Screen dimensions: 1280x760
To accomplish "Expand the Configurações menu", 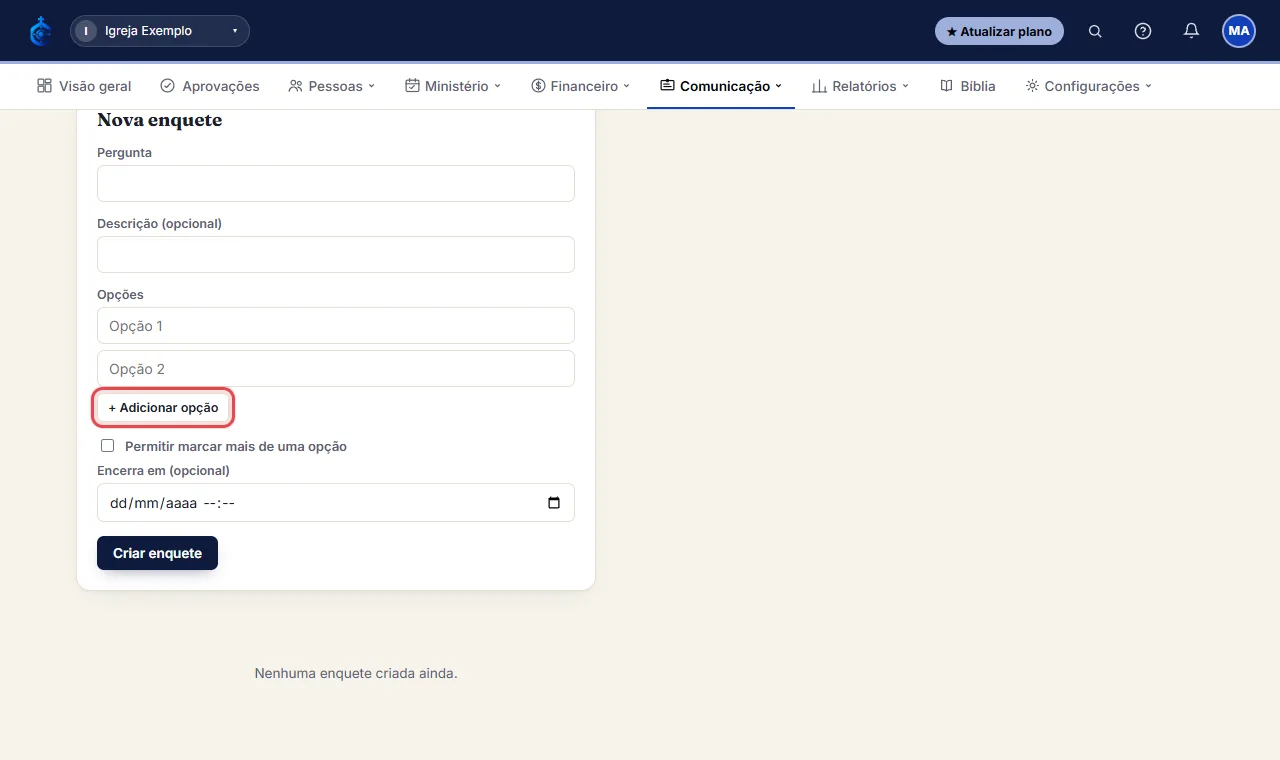I will point(1089,86).
